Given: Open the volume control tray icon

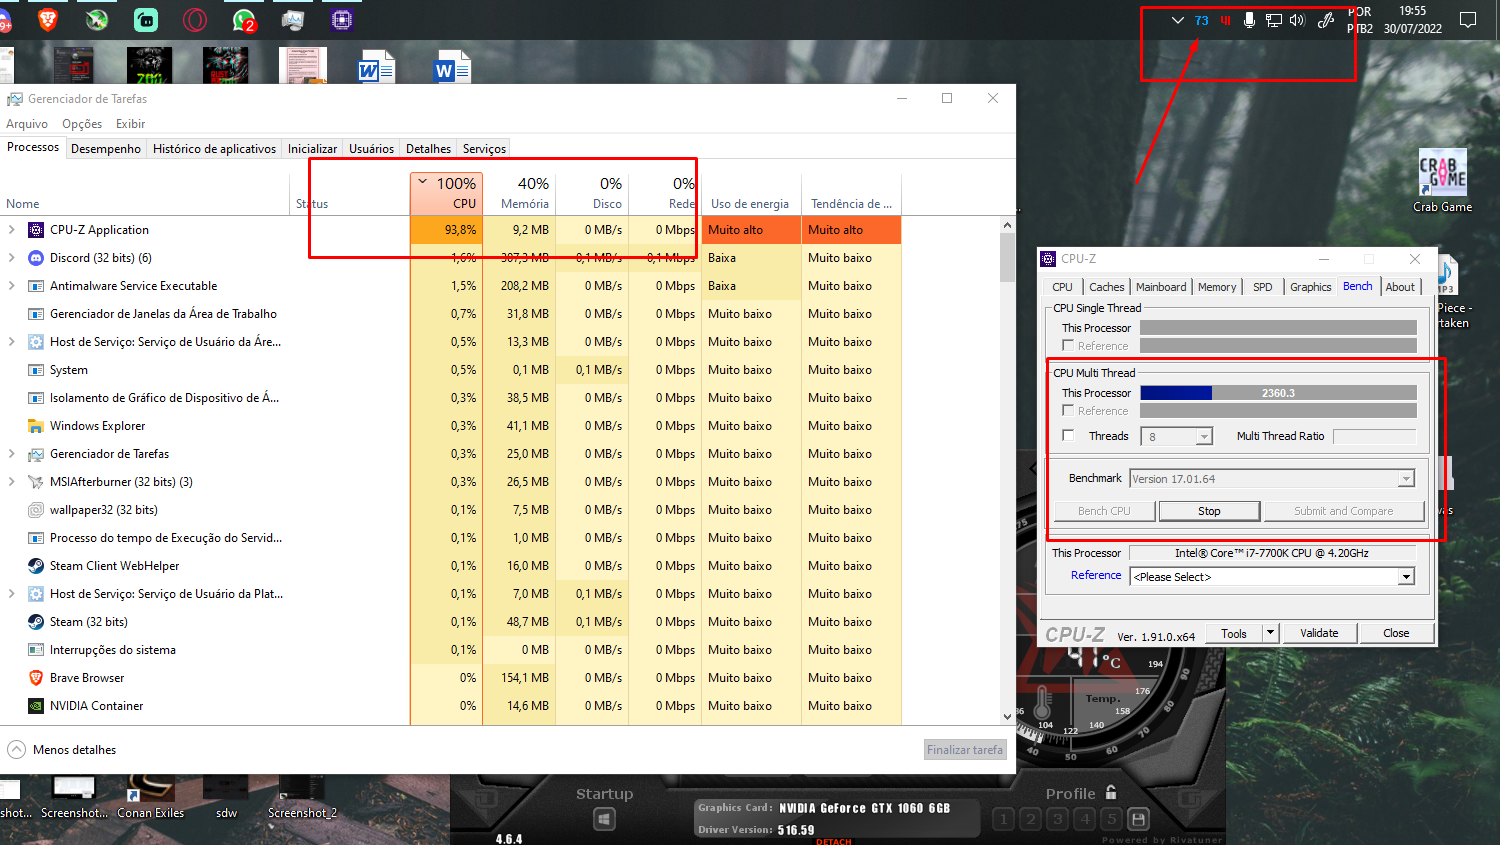Looking at the screenshot, I should [1297, 20].
